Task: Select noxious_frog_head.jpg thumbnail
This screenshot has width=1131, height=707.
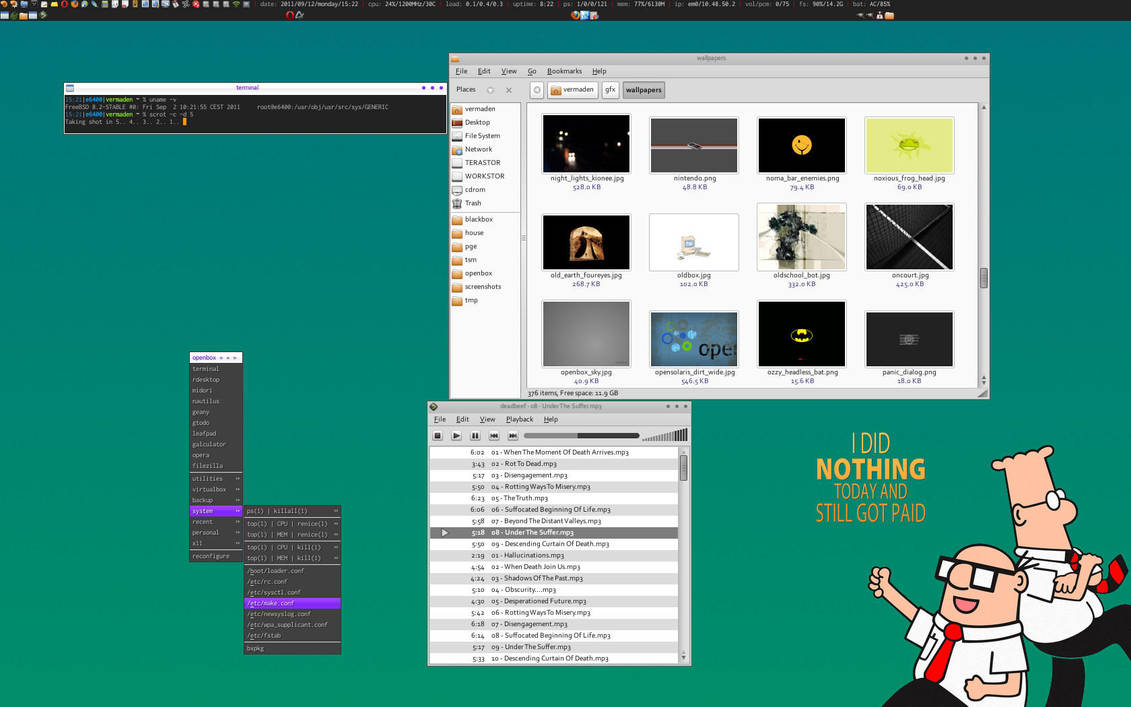Action: coord(909,145)
